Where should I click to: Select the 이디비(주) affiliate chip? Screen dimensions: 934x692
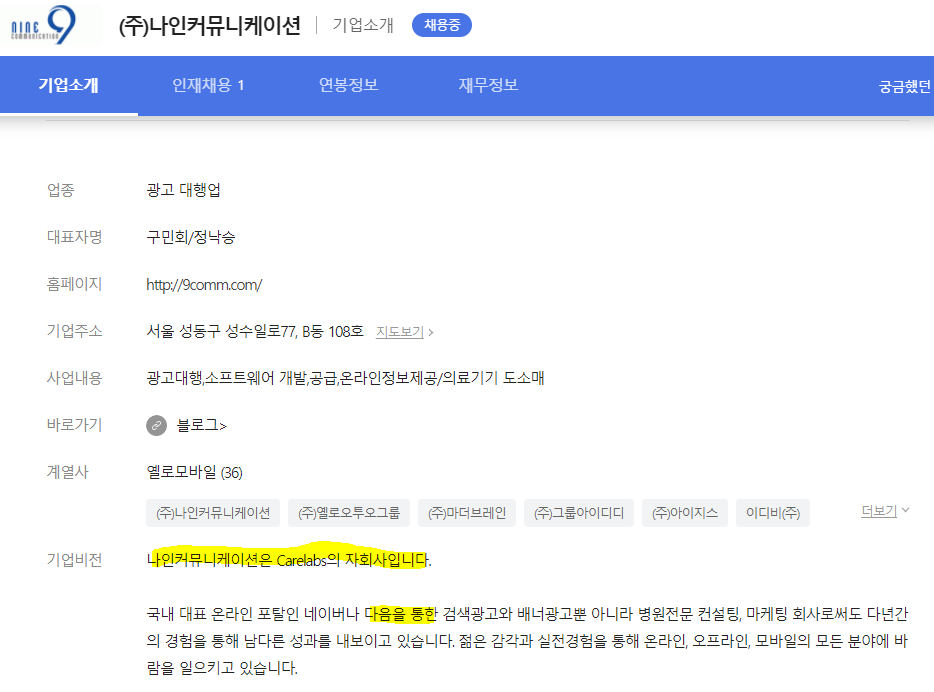773,513
